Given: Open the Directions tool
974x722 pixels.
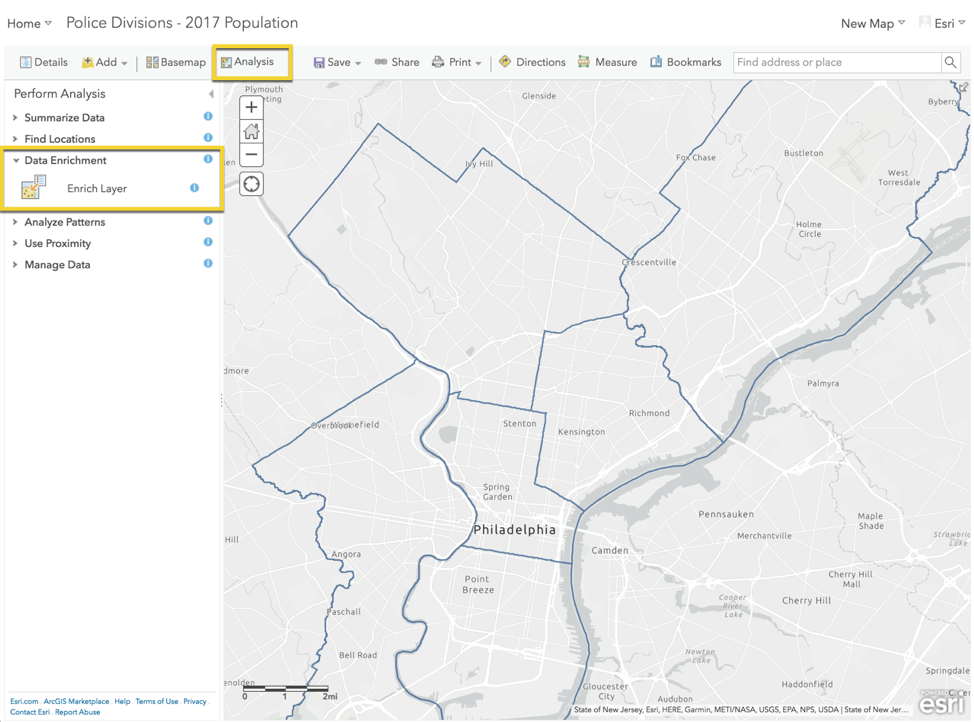Looking at the screenshot, I should pyautogui.click(x=532, y=62).
